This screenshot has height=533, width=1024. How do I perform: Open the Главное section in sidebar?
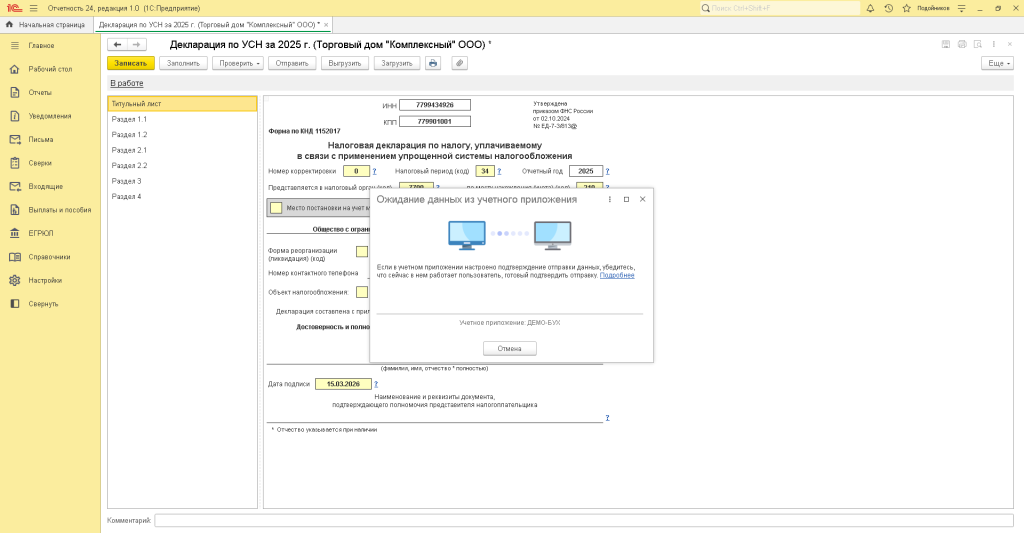point(41,46)
